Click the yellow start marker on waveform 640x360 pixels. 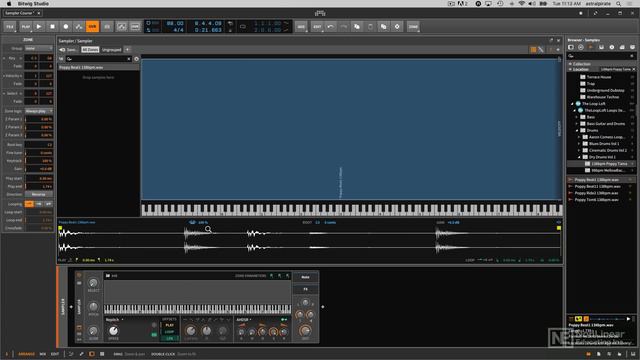click(x=60, y=228)
